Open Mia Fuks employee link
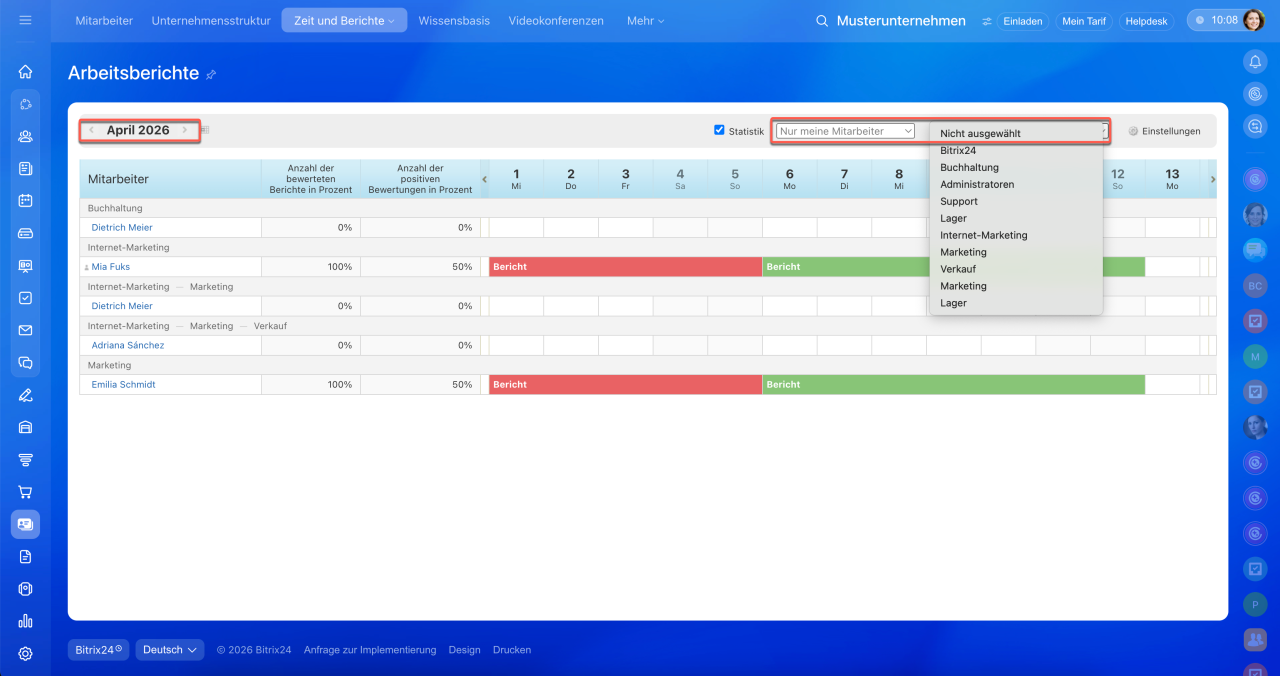The width and height of the screenshot is (1280, 676). (x=111, y=267)
